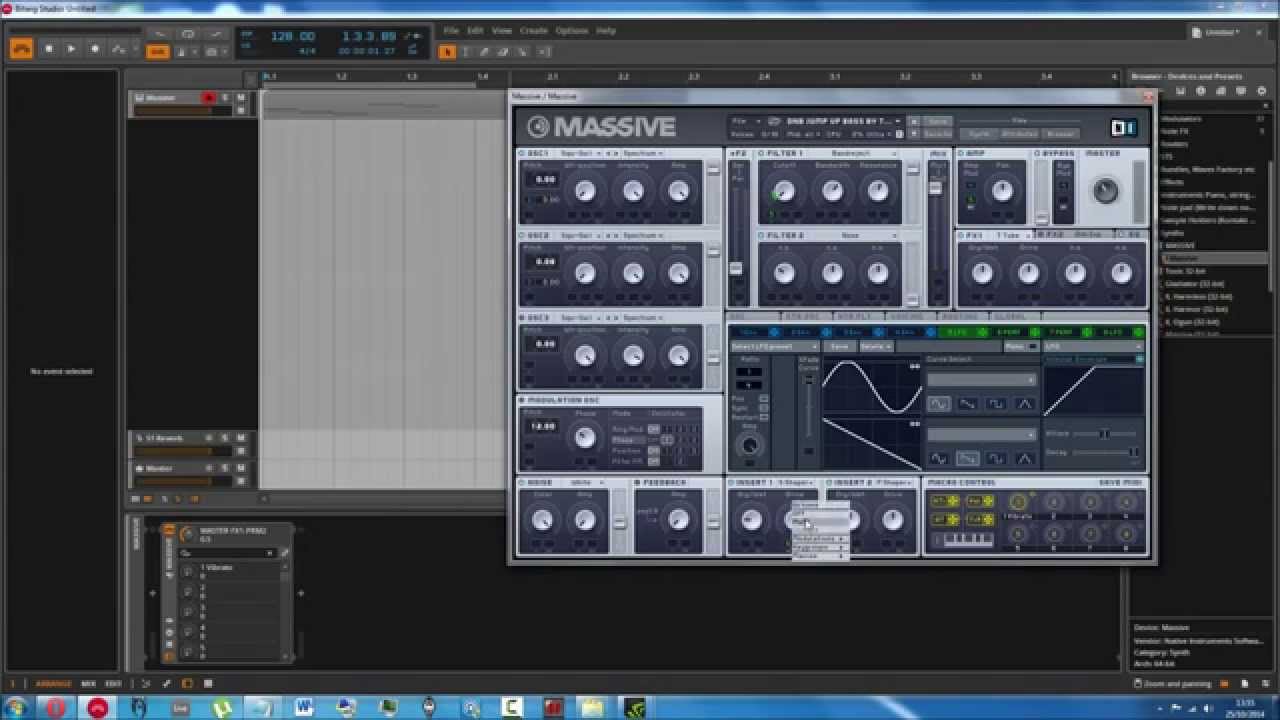Open the Options menu in Bitwig
The height and width of the screenshot is (720, 1280).
click(x=571, y=31)
